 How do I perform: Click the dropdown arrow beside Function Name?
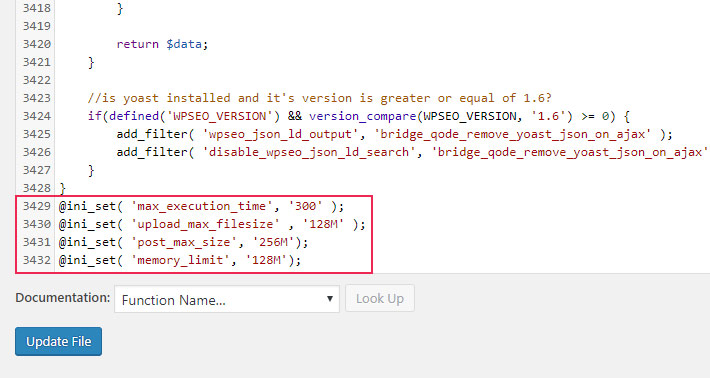330,299
